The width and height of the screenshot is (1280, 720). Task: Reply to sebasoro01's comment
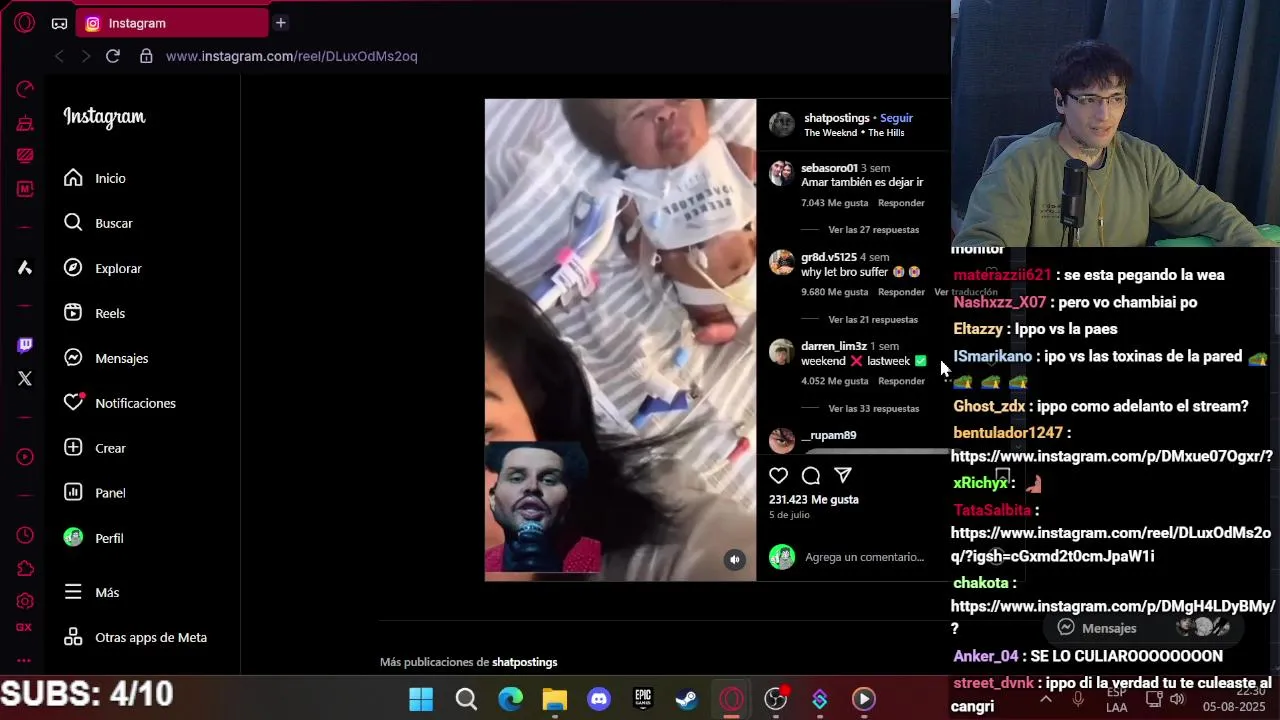(x=901, y=203)
